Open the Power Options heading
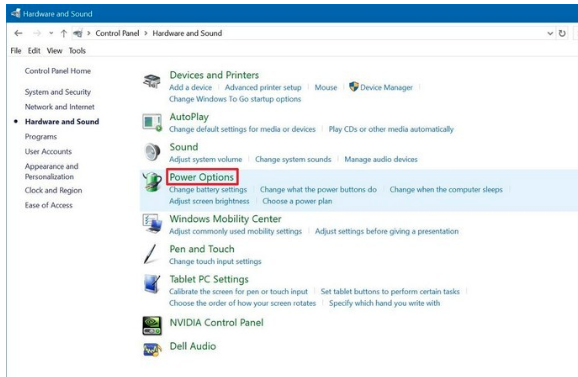The image size is (578, 377). [202, 177]
